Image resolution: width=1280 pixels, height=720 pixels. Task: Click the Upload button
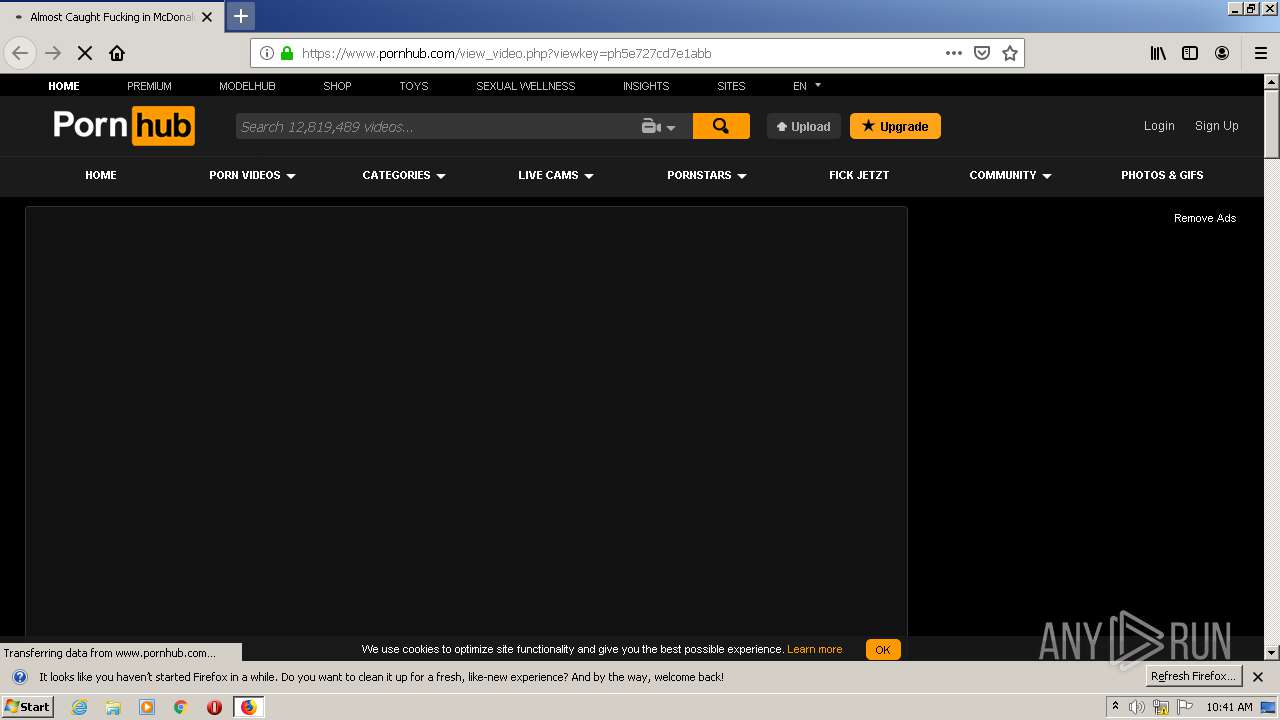[x=804, y=126]
